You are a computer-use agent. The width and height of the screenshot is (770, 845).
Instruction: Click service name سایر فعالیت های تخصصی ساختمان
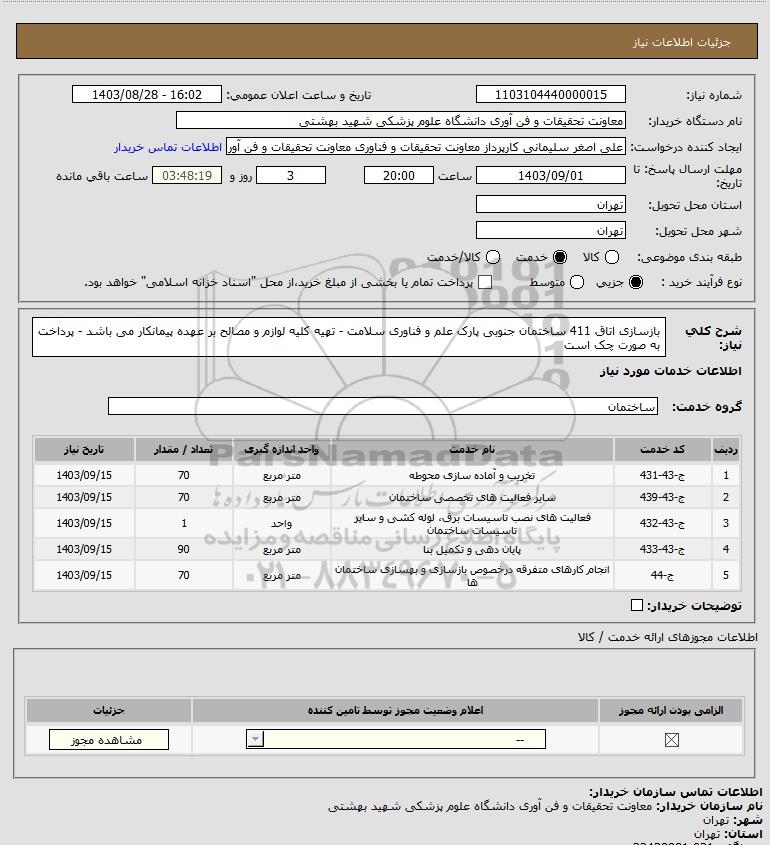pos(472,497)
